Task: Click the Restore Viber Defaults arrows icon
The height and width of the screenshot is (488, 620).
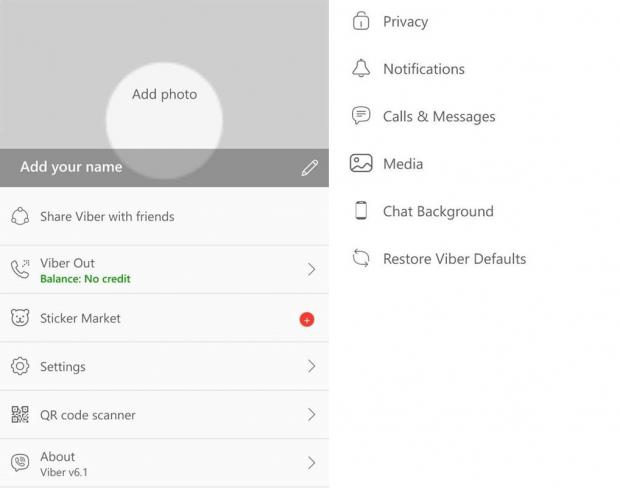Action: (361, 259)
